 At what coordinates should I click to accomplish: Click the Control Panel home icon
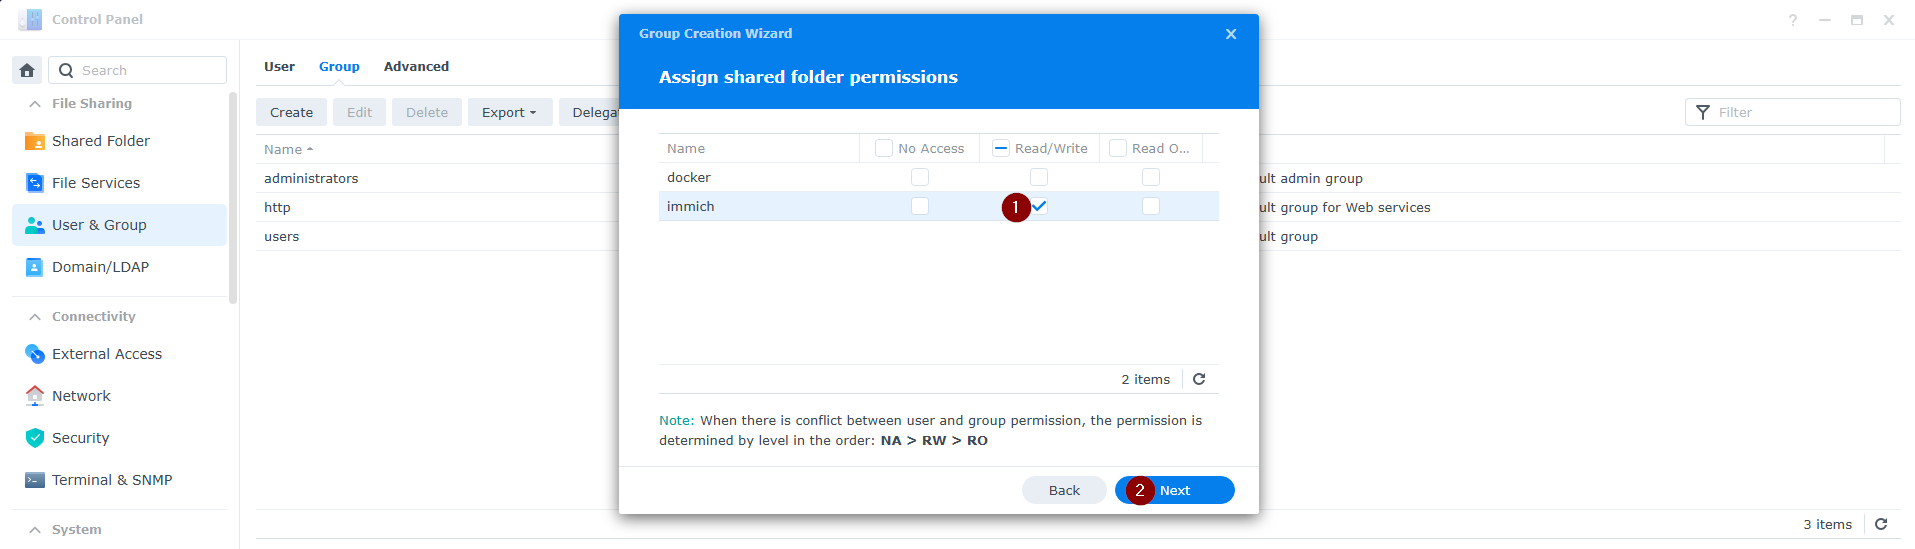(x=27, y=70)
